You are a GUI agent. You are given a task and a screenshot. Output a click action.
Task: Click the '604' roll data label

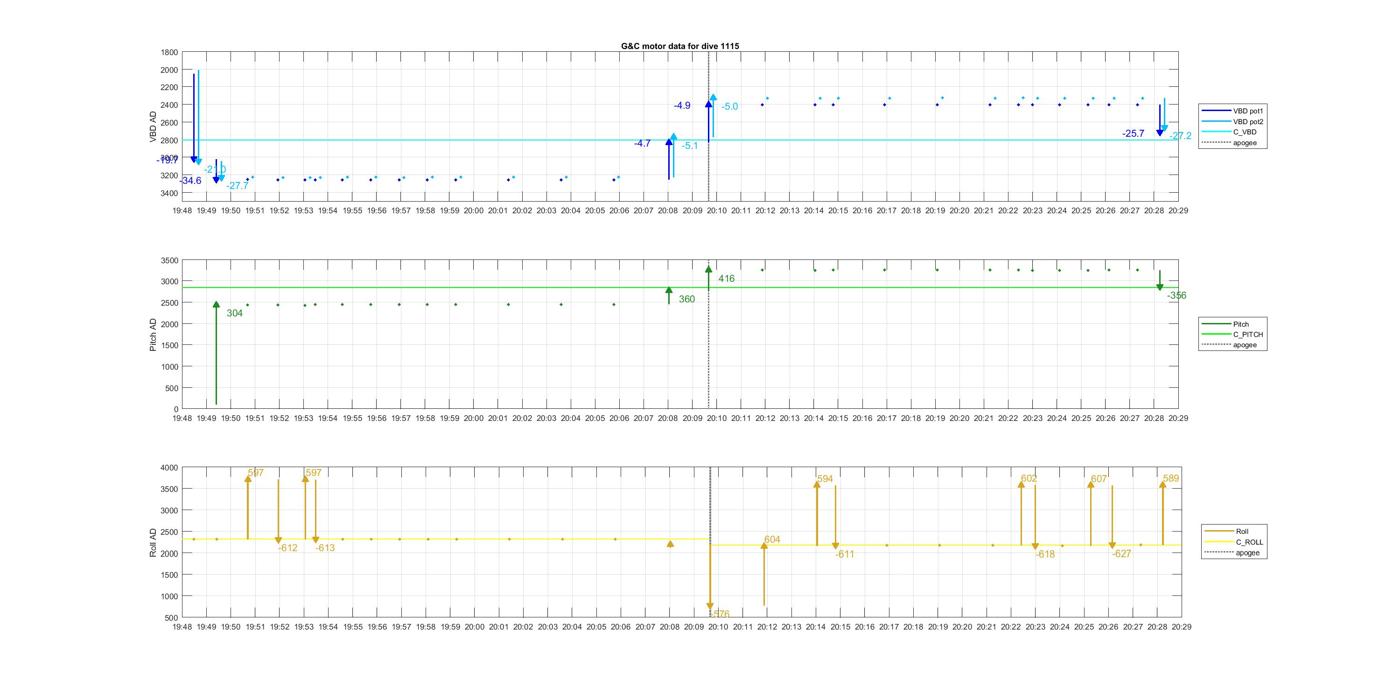tap(772, 540)
